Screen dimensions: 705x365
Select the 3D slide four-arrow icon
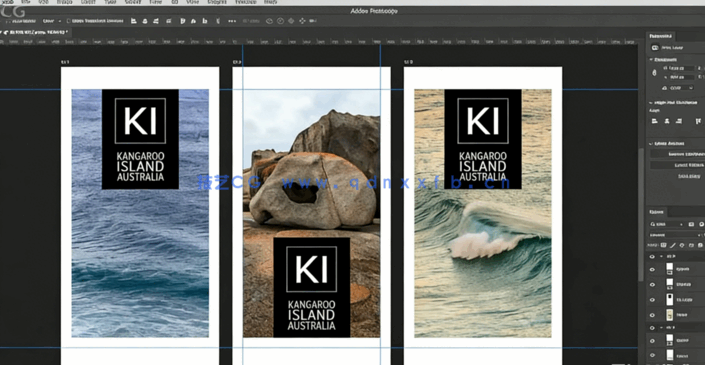(302, 21)
